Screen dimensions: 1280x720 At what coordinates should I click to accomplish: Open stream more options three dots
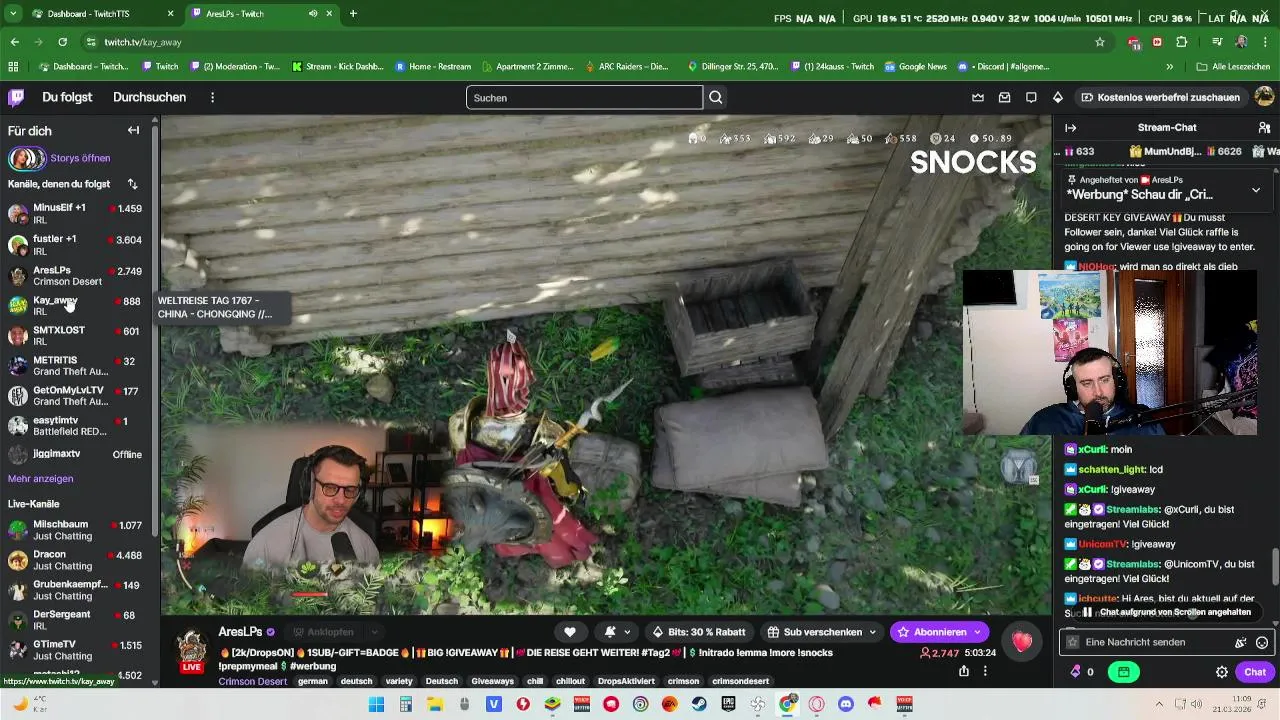coord(985,671)
